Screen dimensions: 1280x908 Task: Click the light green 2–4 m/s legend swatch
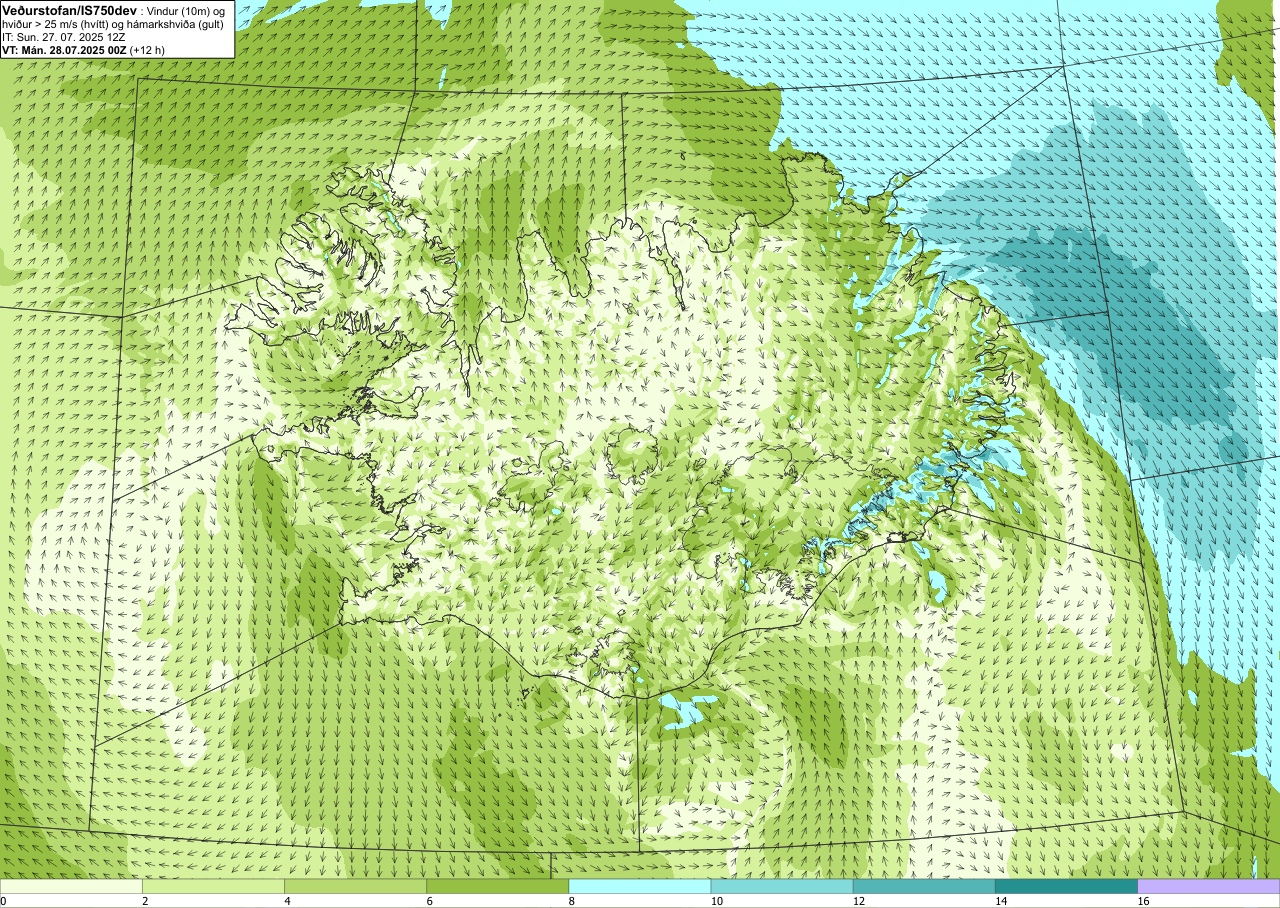pos(213,886)
